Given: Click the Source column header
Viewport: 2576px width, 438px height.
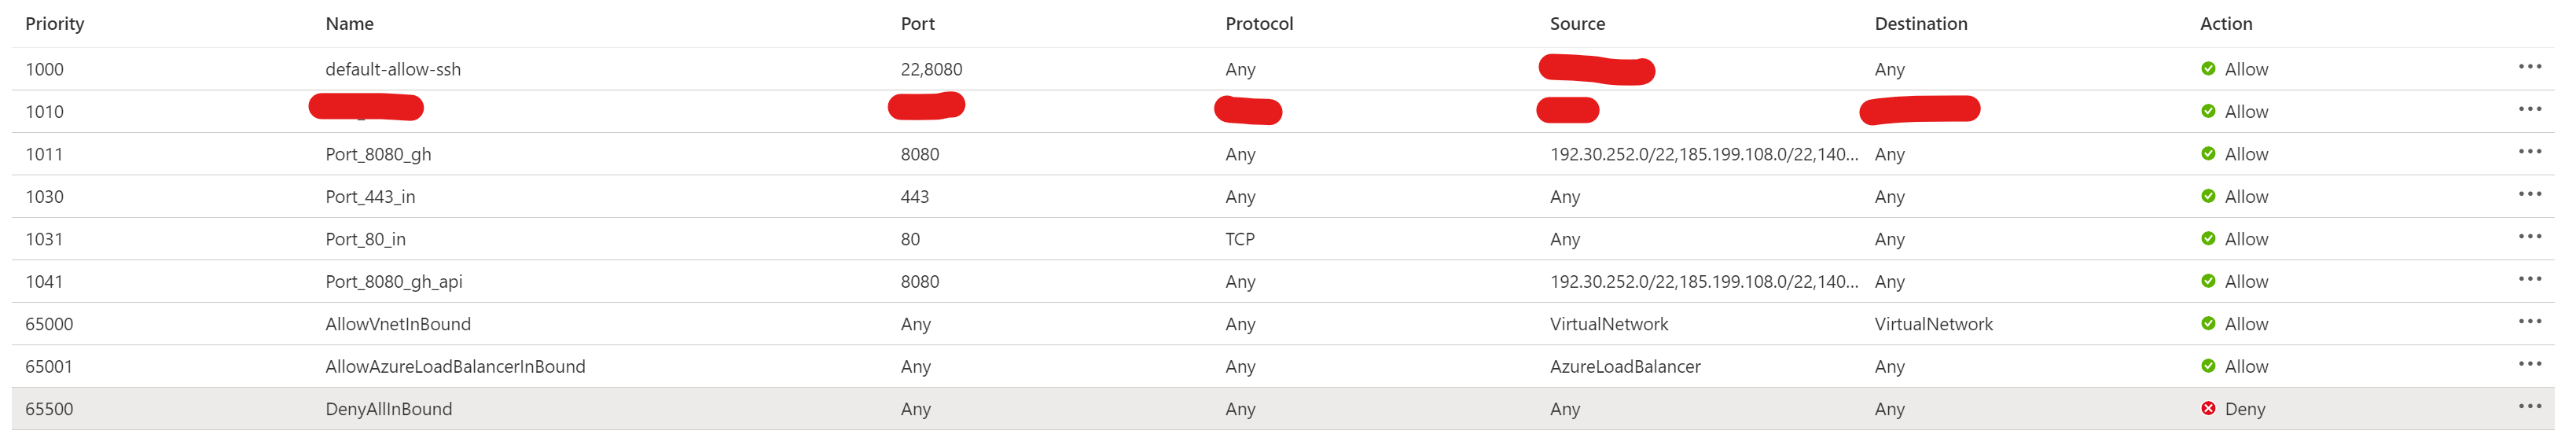Looking at the screenshot, I should [x=1577, y=24].
